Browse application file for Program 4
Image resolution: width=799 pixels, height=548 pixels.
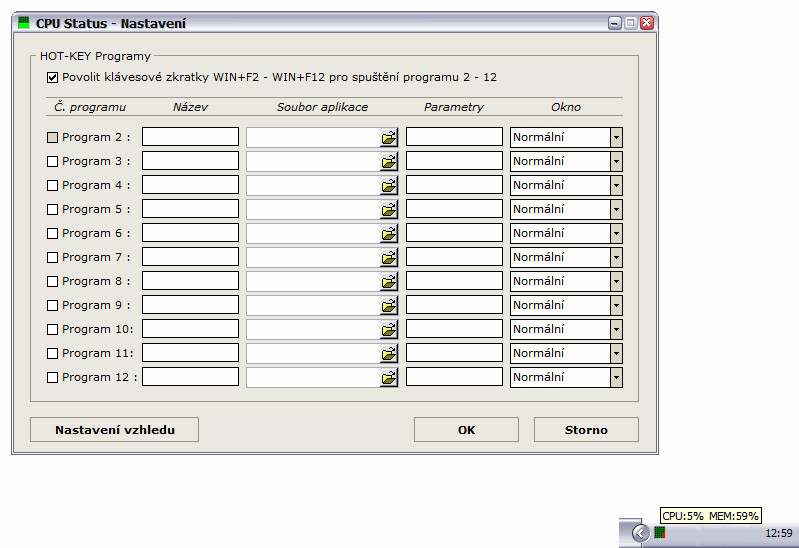389,186
